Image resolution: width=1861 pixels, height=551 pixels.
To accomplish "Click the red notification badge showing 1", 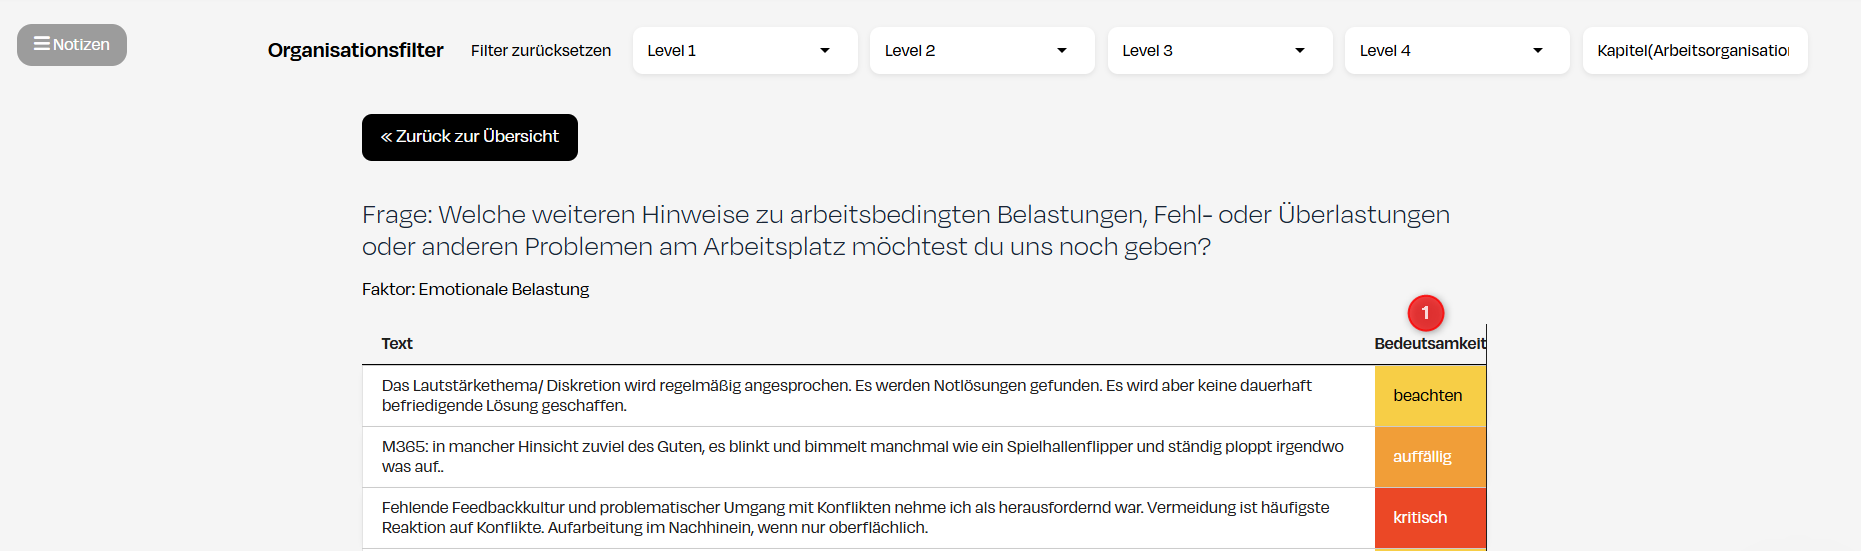I will pyautogui.click(x=1425, y=313).
